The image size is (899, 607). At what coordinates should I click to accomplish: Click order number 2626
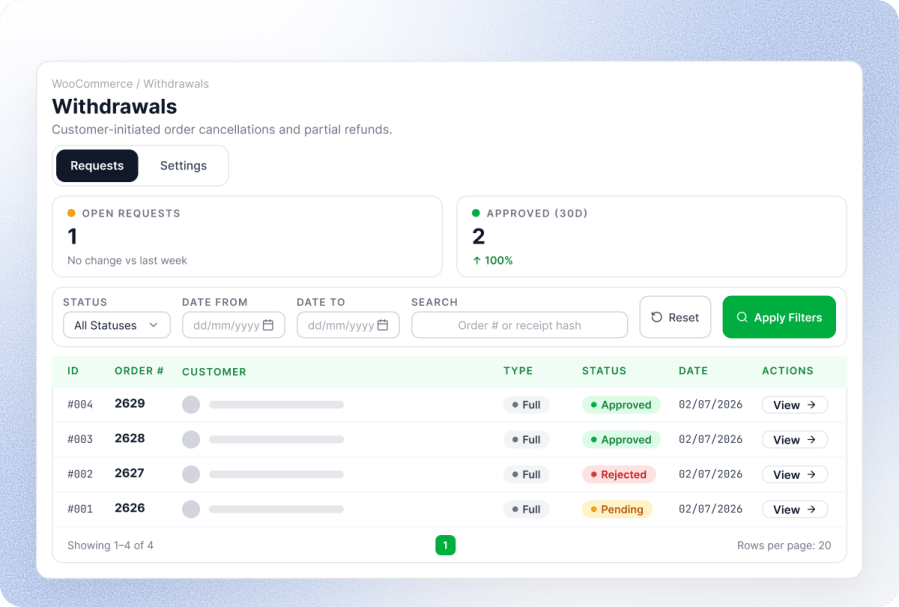130,508
